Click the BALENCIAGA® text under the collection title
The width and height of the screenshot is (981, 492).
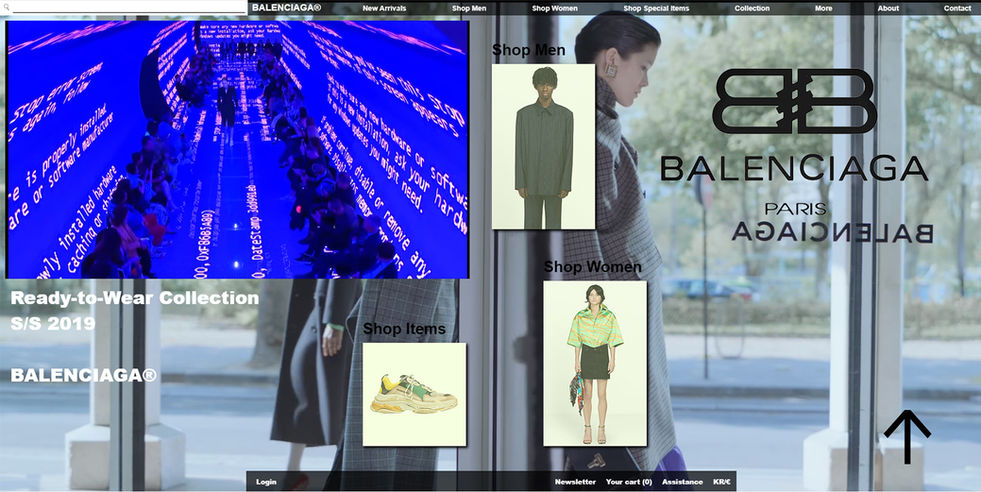(84, 375)
